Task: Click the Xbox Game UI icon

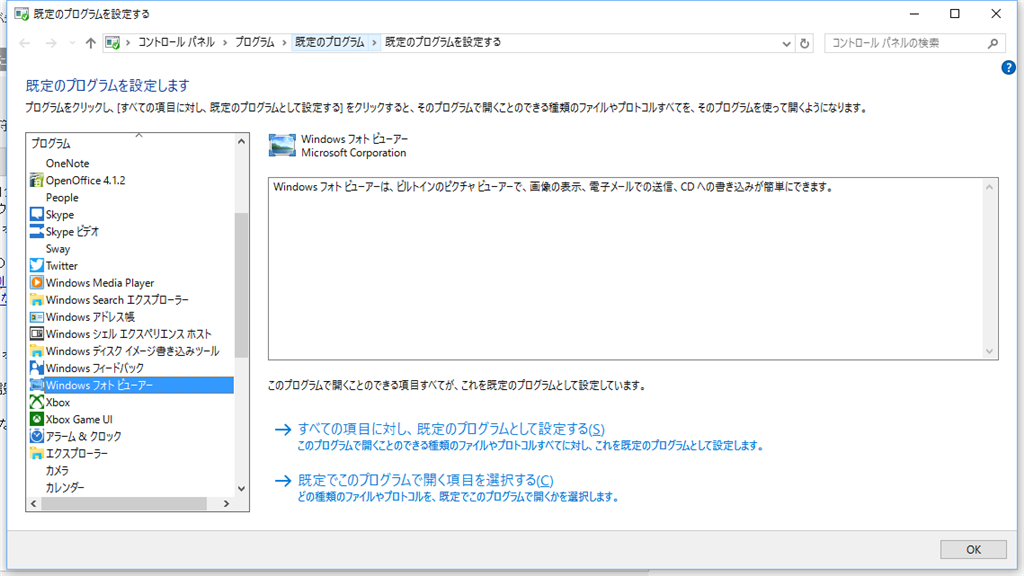Action: (x=37, y=419)
